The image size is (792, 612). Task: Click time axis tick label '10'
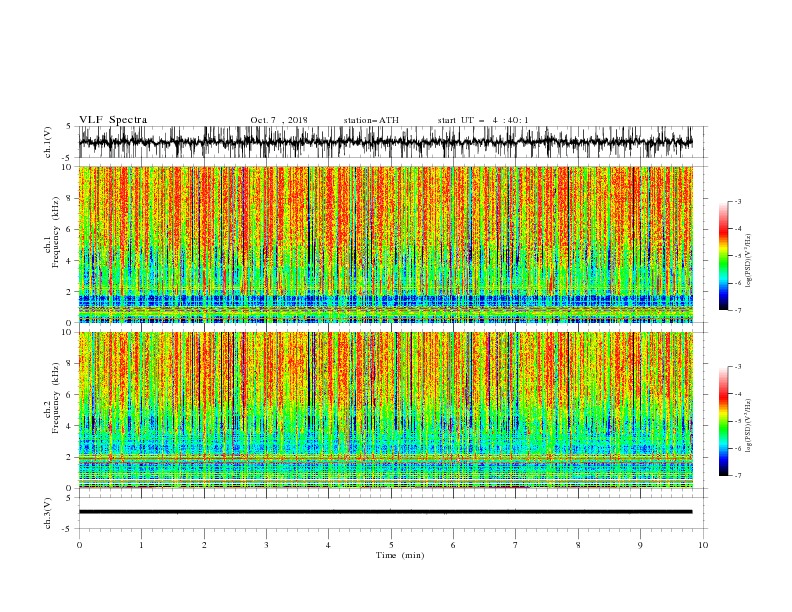703,545
